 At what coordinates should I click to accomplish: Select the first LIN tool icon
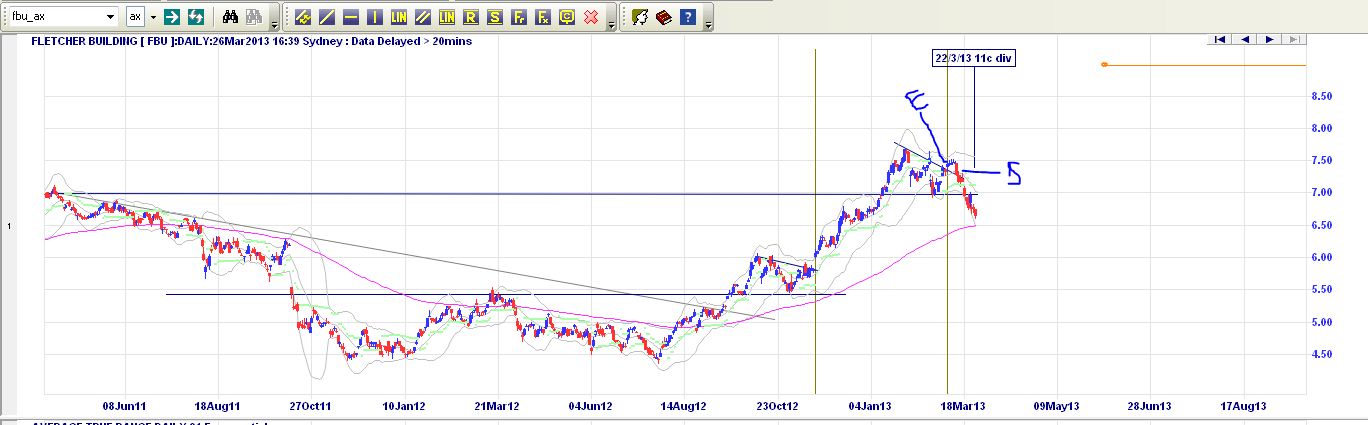click(399, 17)
